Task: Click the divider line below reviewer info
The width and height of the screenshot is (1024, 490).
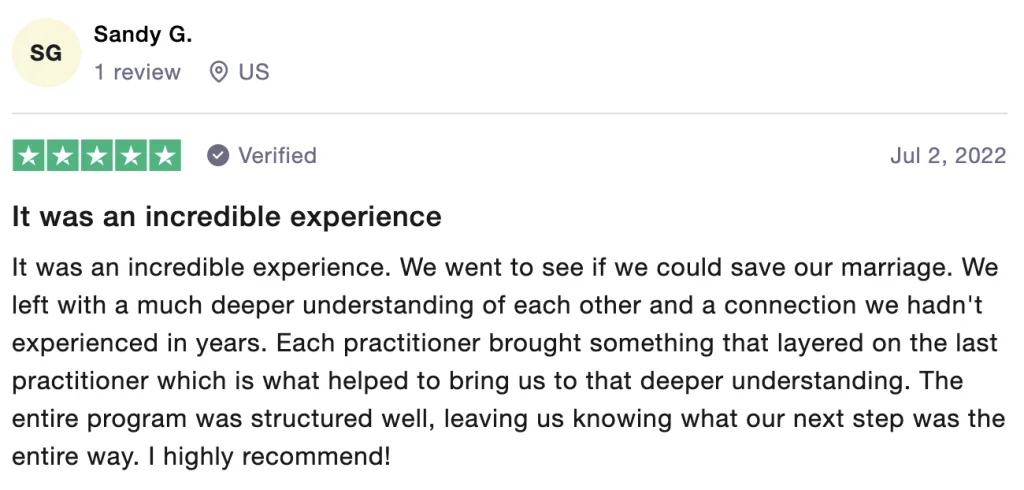Action: tap(512, 113)
